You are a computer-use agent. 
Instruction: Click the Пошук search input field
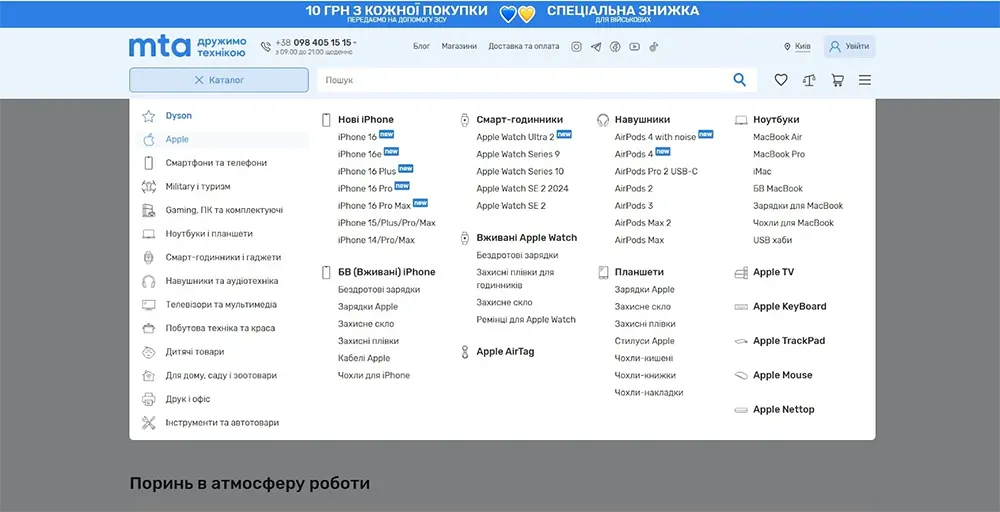tap(520, 80)
